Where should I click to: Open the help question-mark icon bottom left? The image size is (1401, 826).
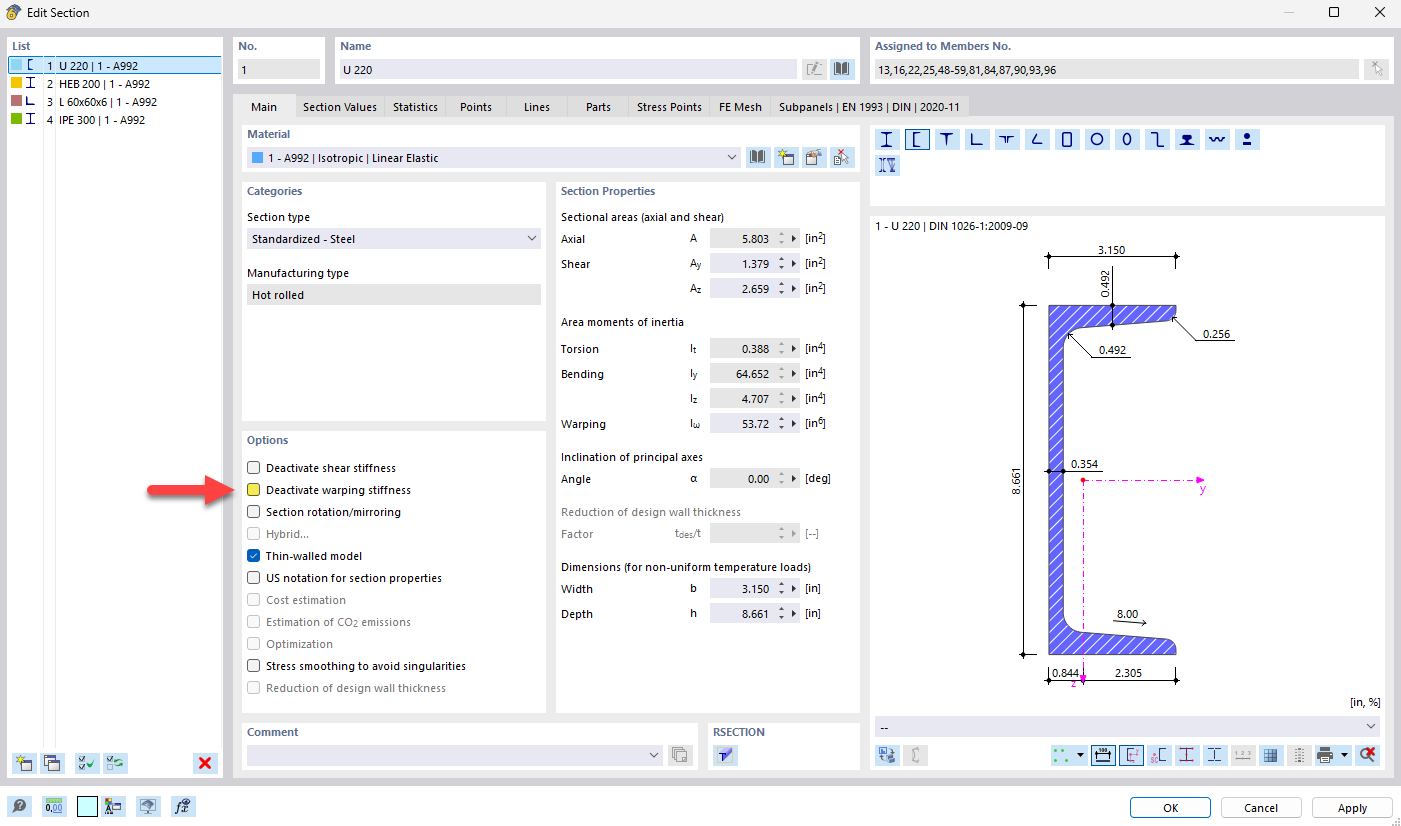(21, 806)
